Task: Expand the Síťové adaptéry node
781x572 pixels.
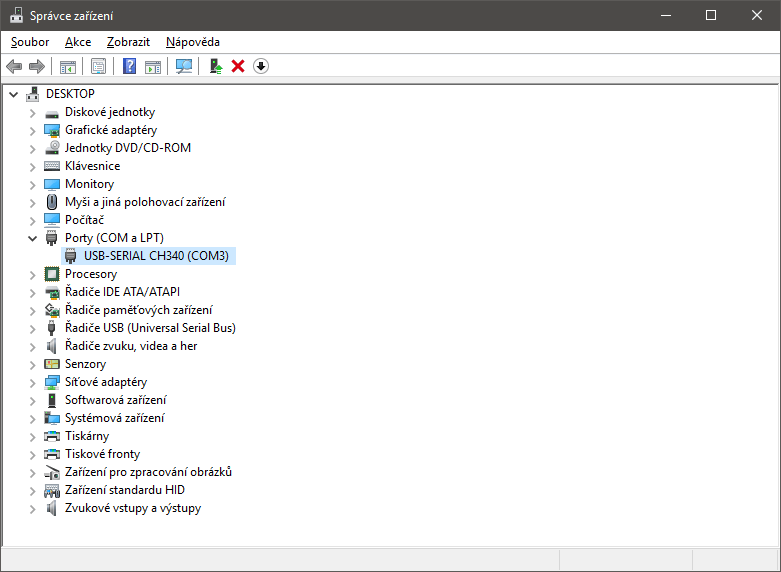Action: 32,382
